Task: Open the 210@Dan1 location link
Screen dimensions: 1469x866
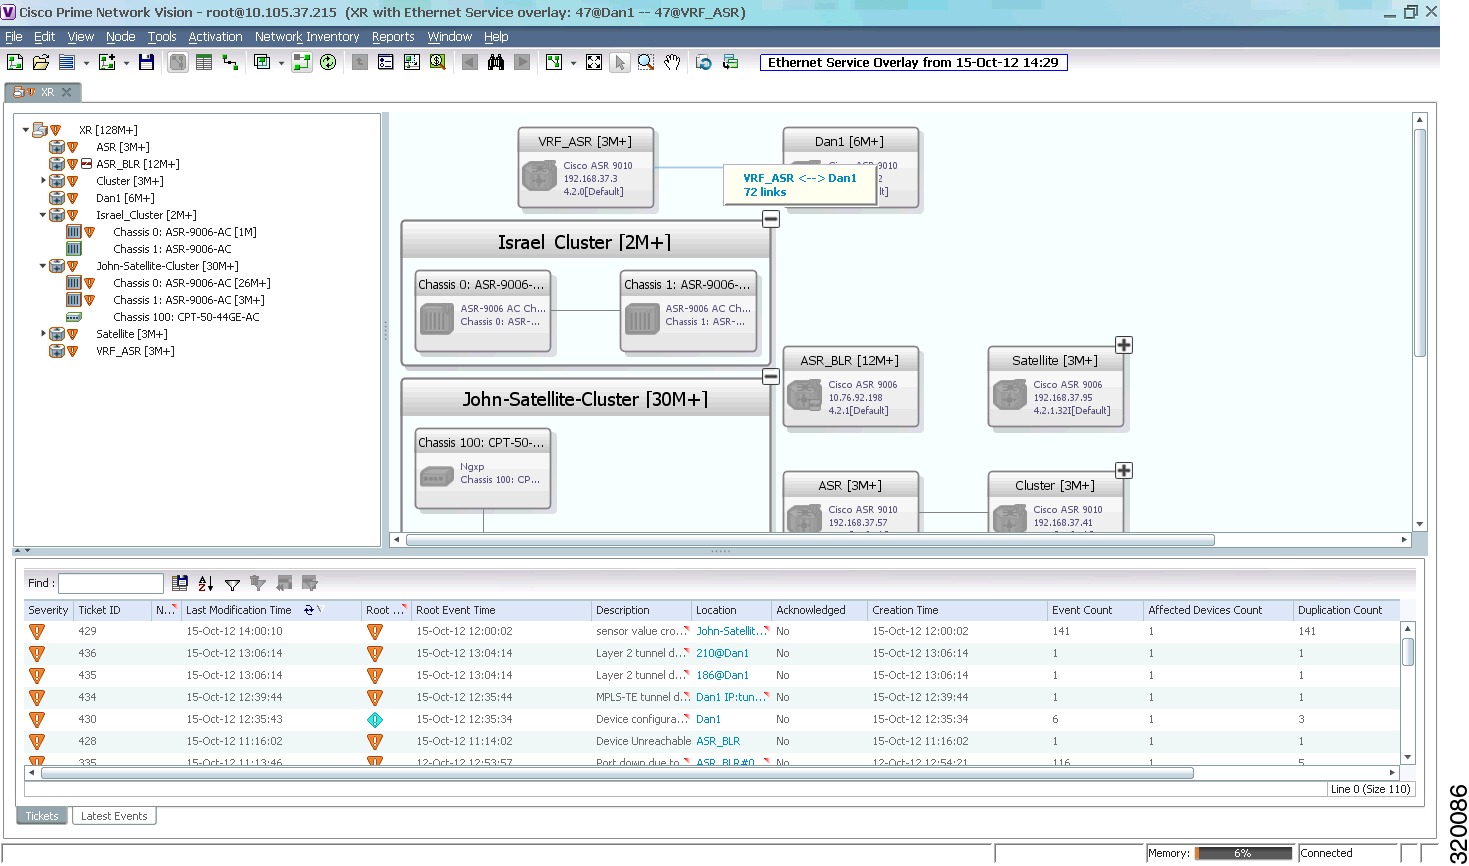Action: click(x=722, y=654)
